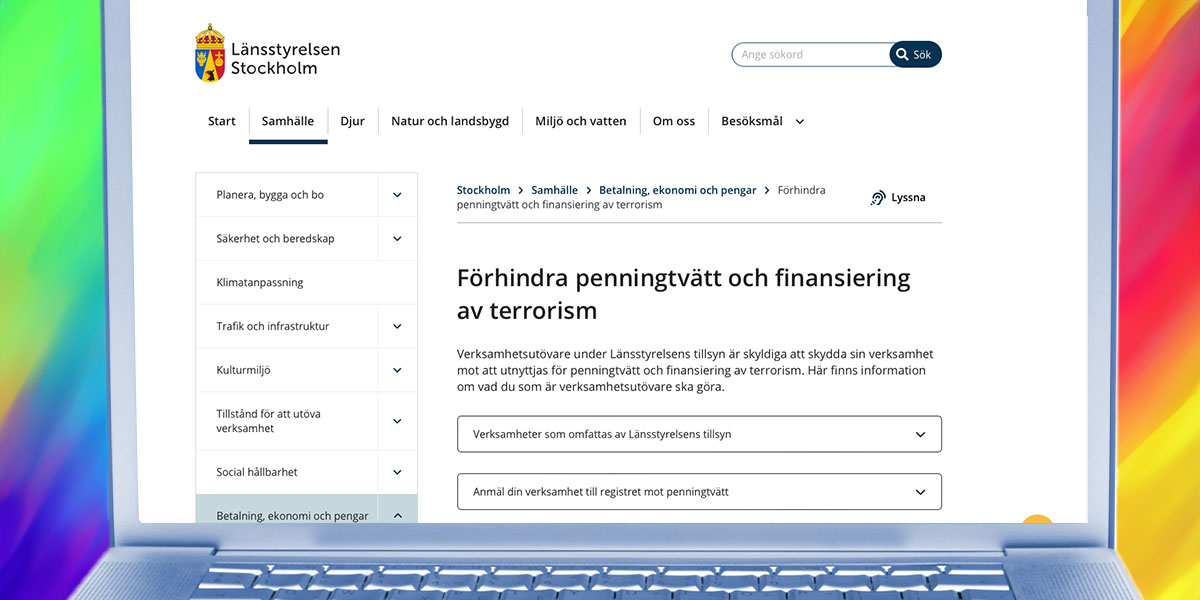Open Klimatanpassning sidebar link
This screenshot has height=600, width=1200.
click(x=260, y=283)
